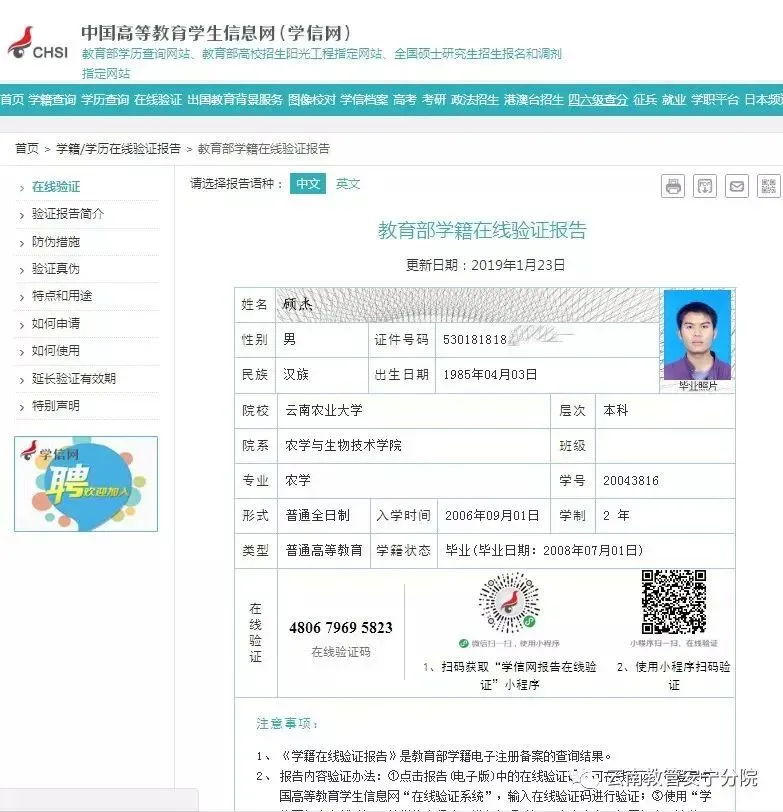Open 就业 menu item

[674, 99]
